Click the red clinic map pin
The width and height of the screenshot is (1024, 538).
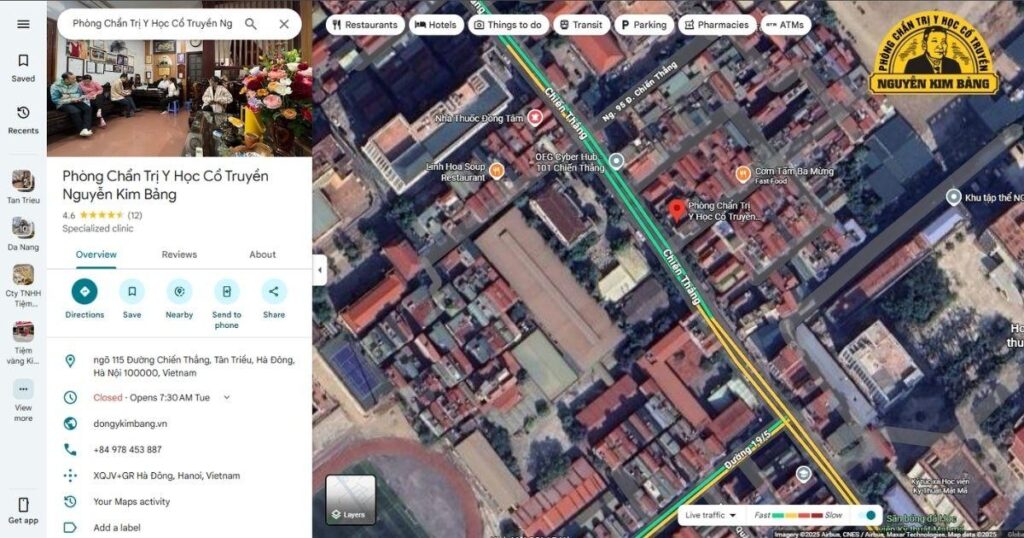[676, 209]
